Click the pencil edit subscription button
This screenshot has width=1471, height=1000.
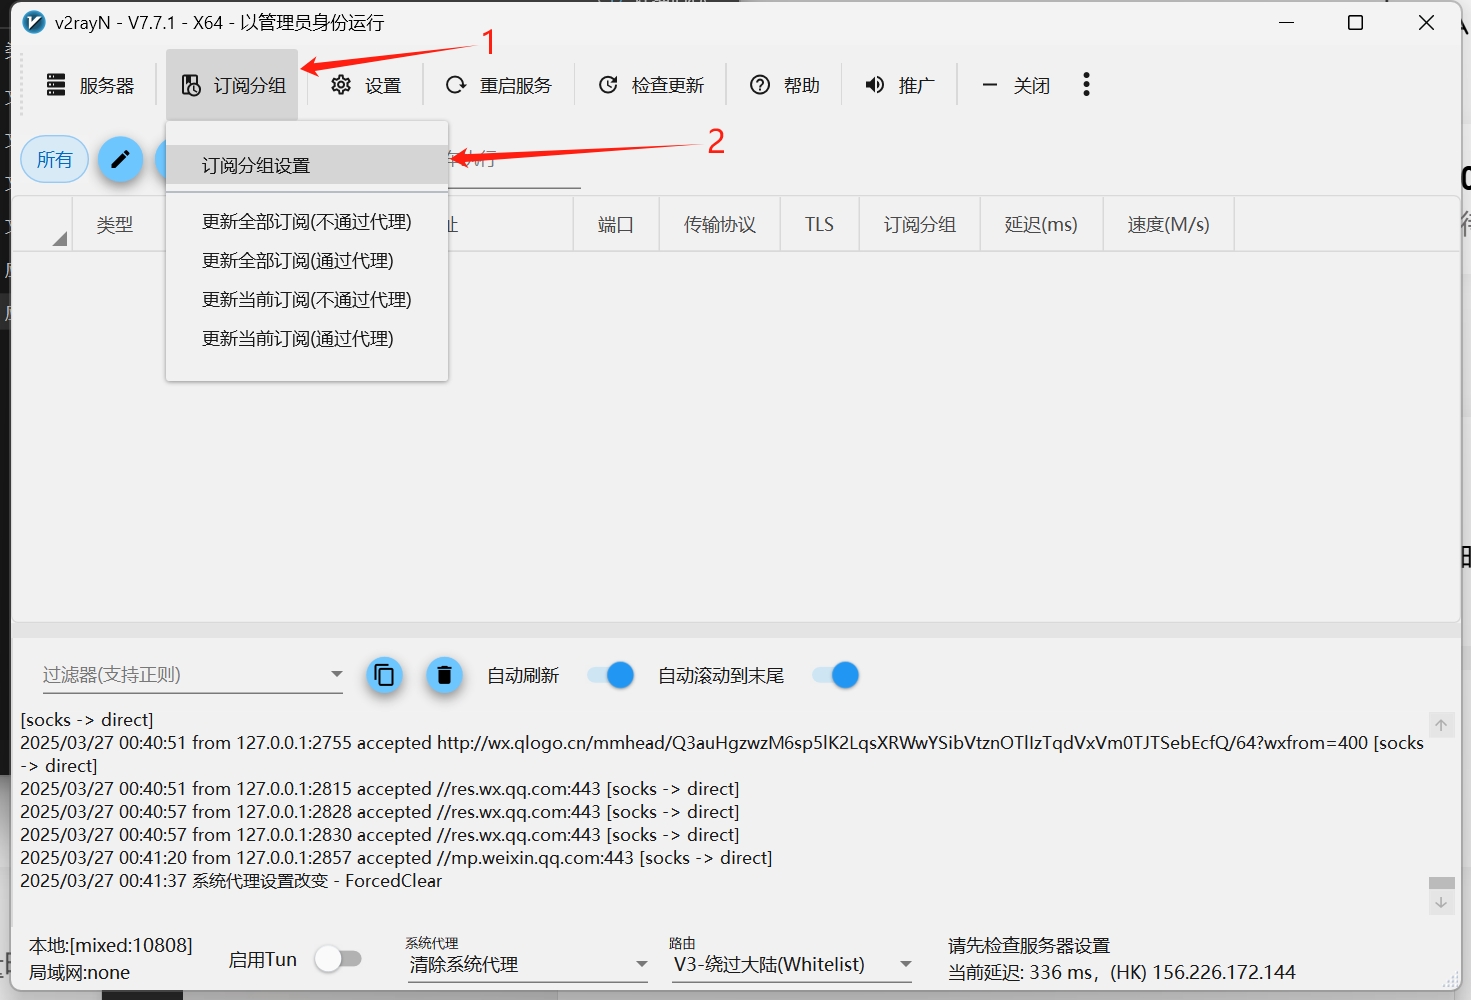[x=120, y=160]
